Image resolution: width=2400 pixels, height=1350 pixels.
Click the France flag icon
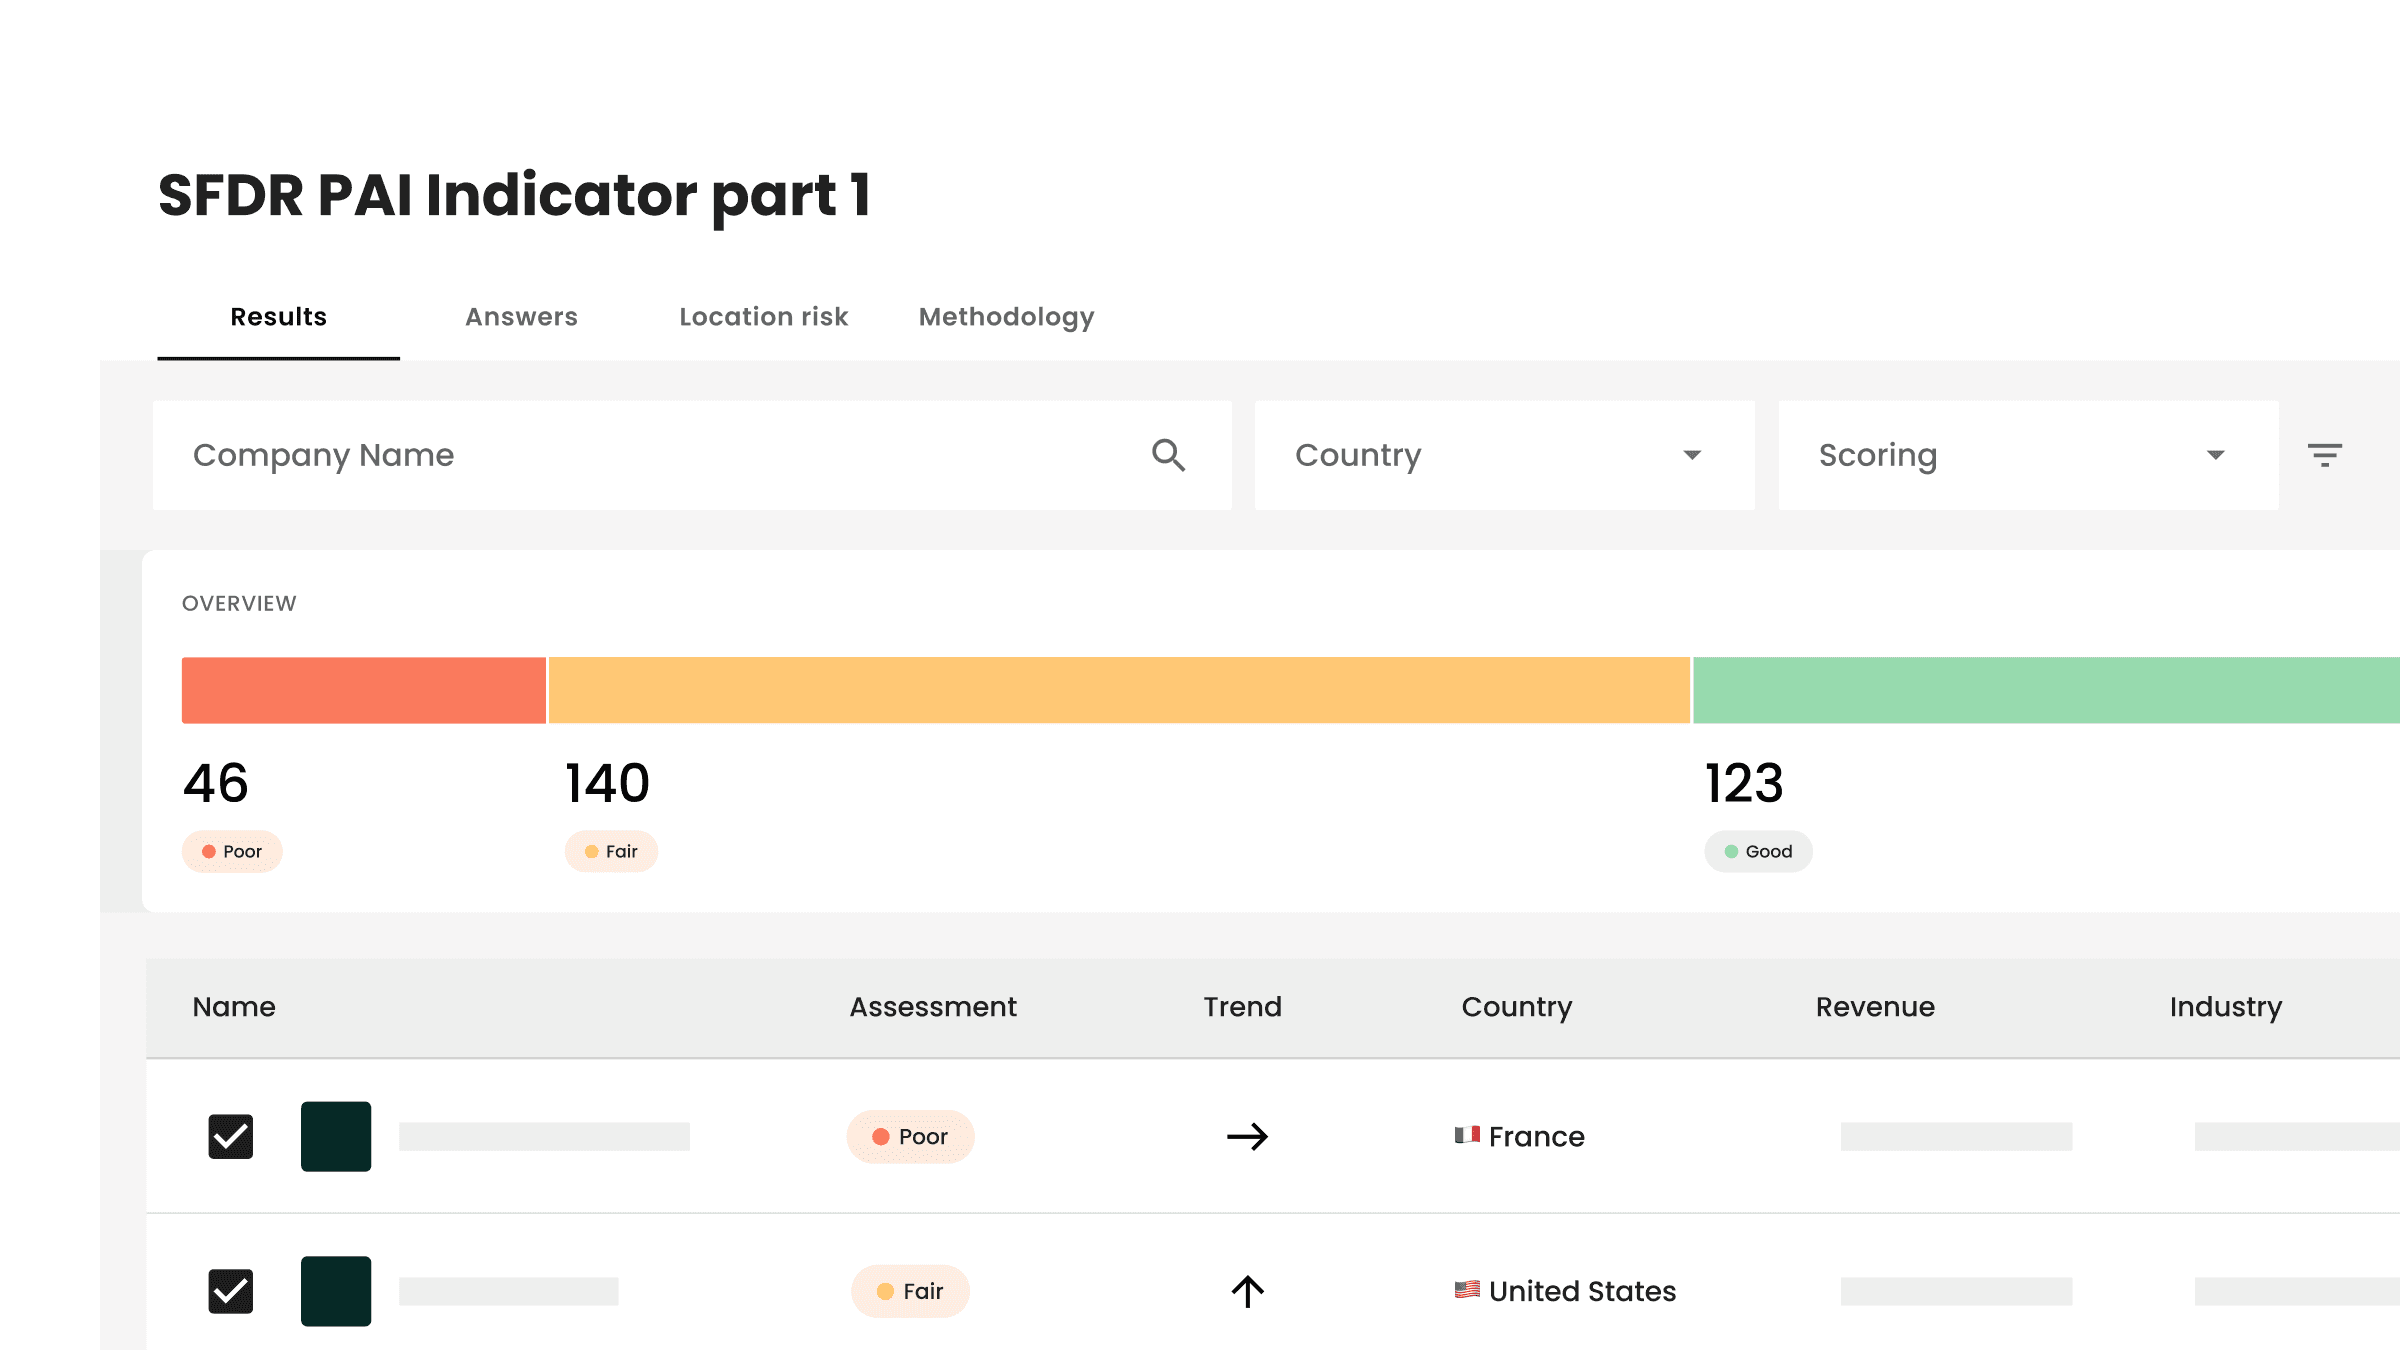click(1466, 1135)
